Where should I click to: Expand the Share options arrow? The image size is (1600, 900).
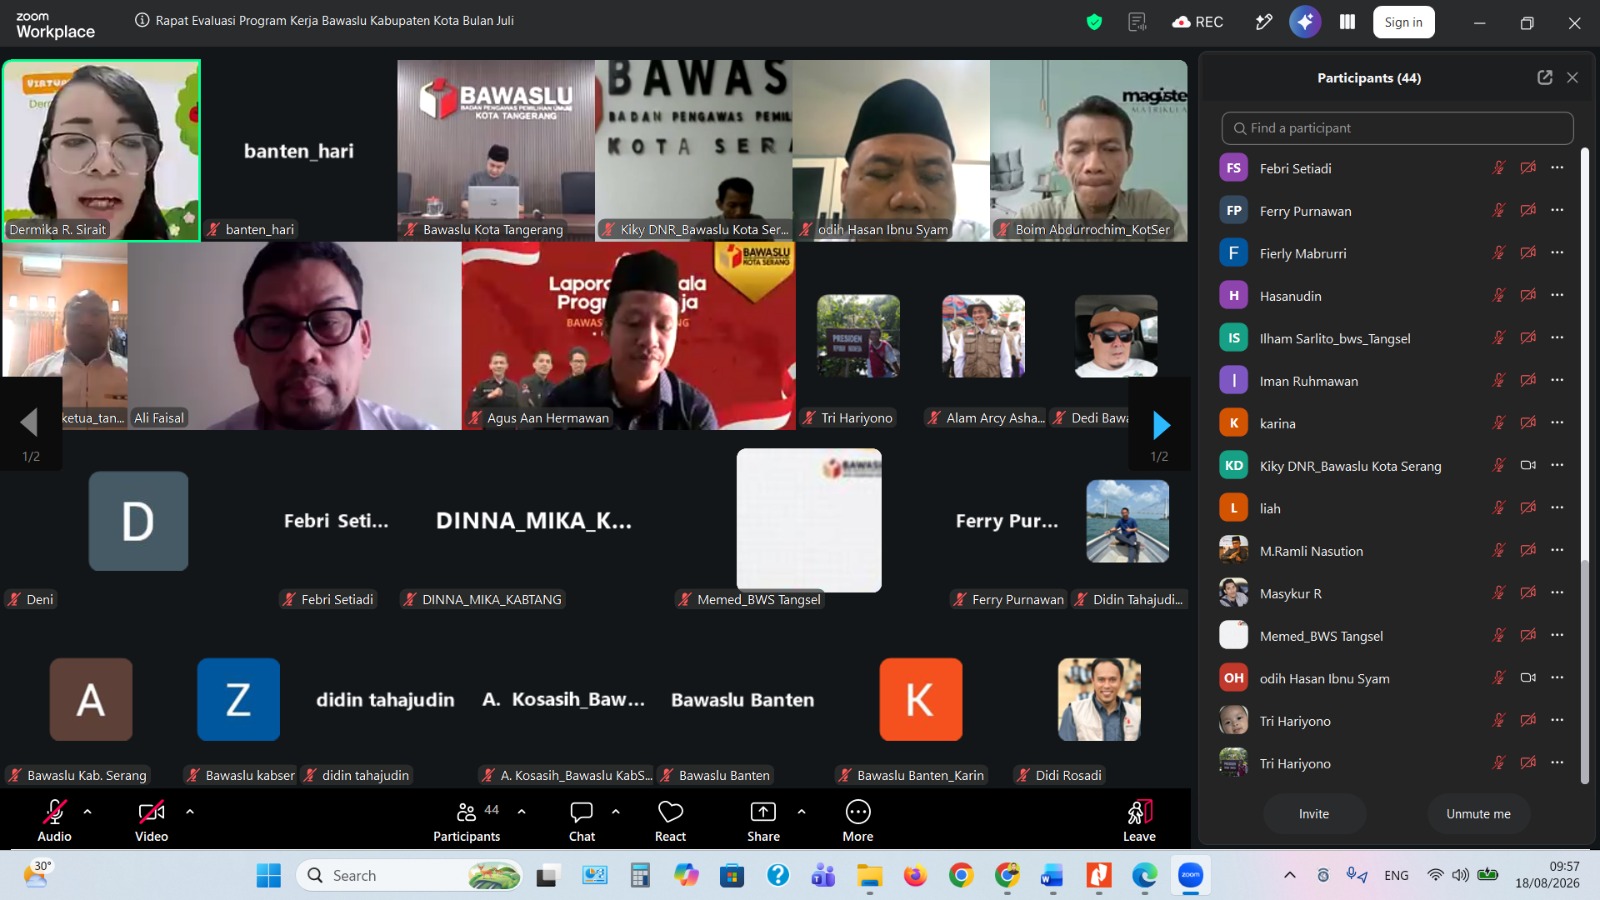801,811
